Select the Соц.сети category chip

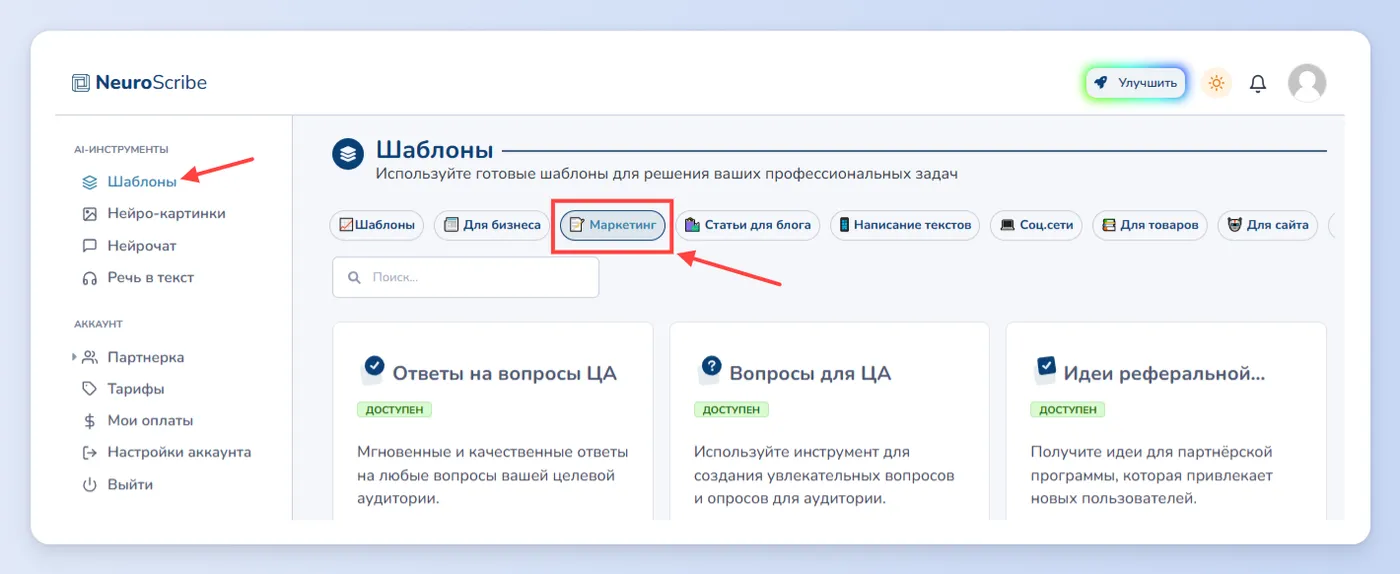point(1036,225)
